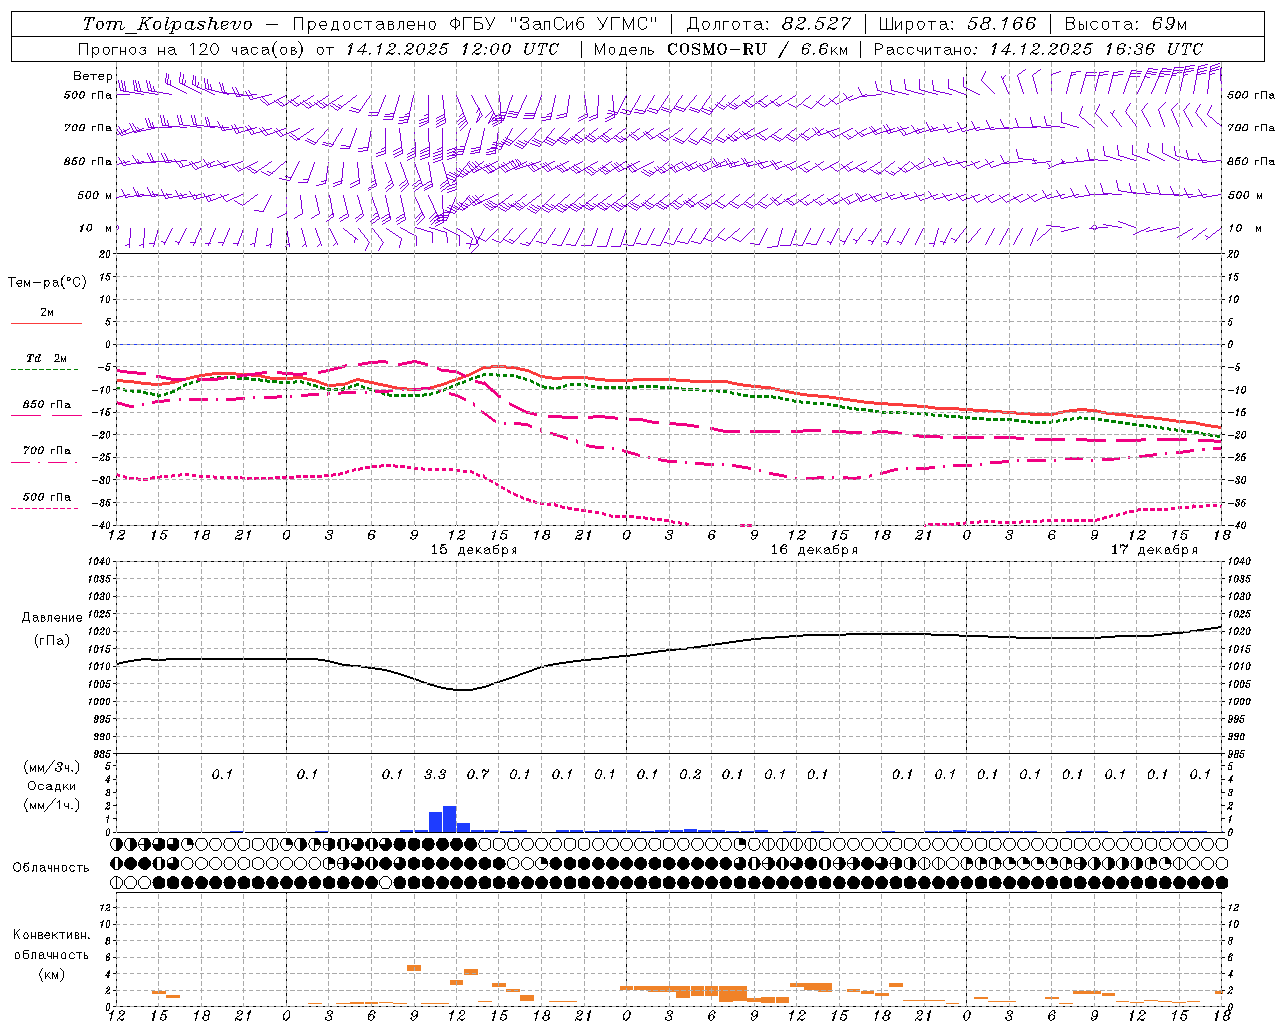Click the (мм/3ч.) unit label

pyautogui.click(x=52, y=767)
